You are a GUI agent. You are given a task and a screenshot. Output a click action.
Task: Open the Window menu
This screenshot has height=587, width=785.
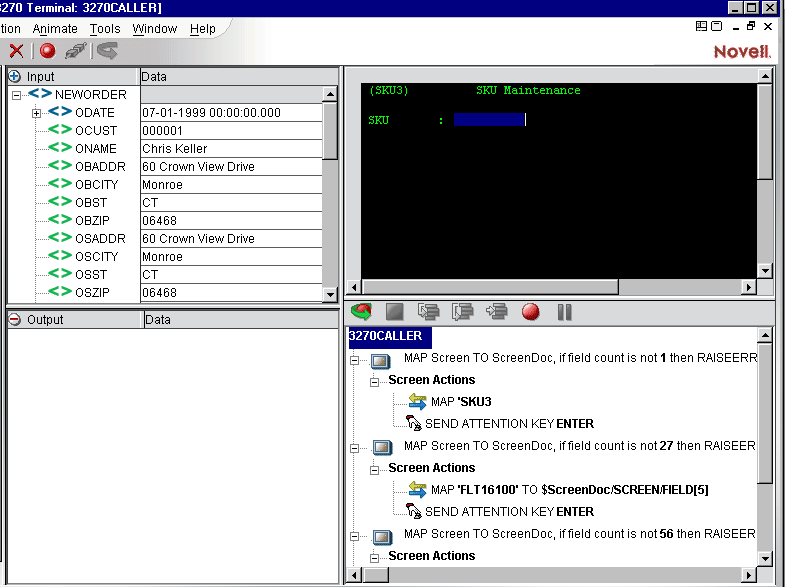click(x=155, y=29)
